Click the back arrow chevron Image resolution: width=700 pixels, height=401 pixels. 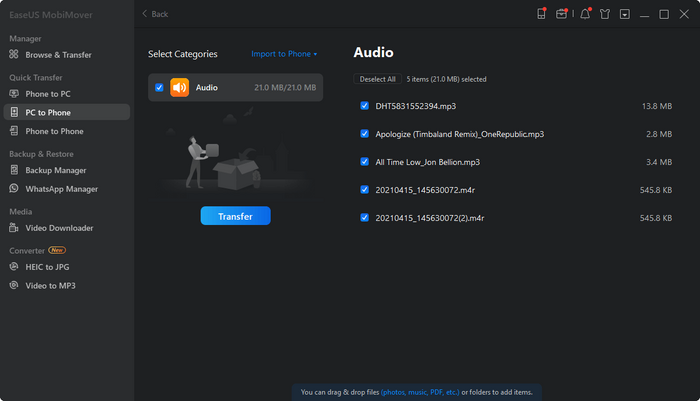coord(144,14)
